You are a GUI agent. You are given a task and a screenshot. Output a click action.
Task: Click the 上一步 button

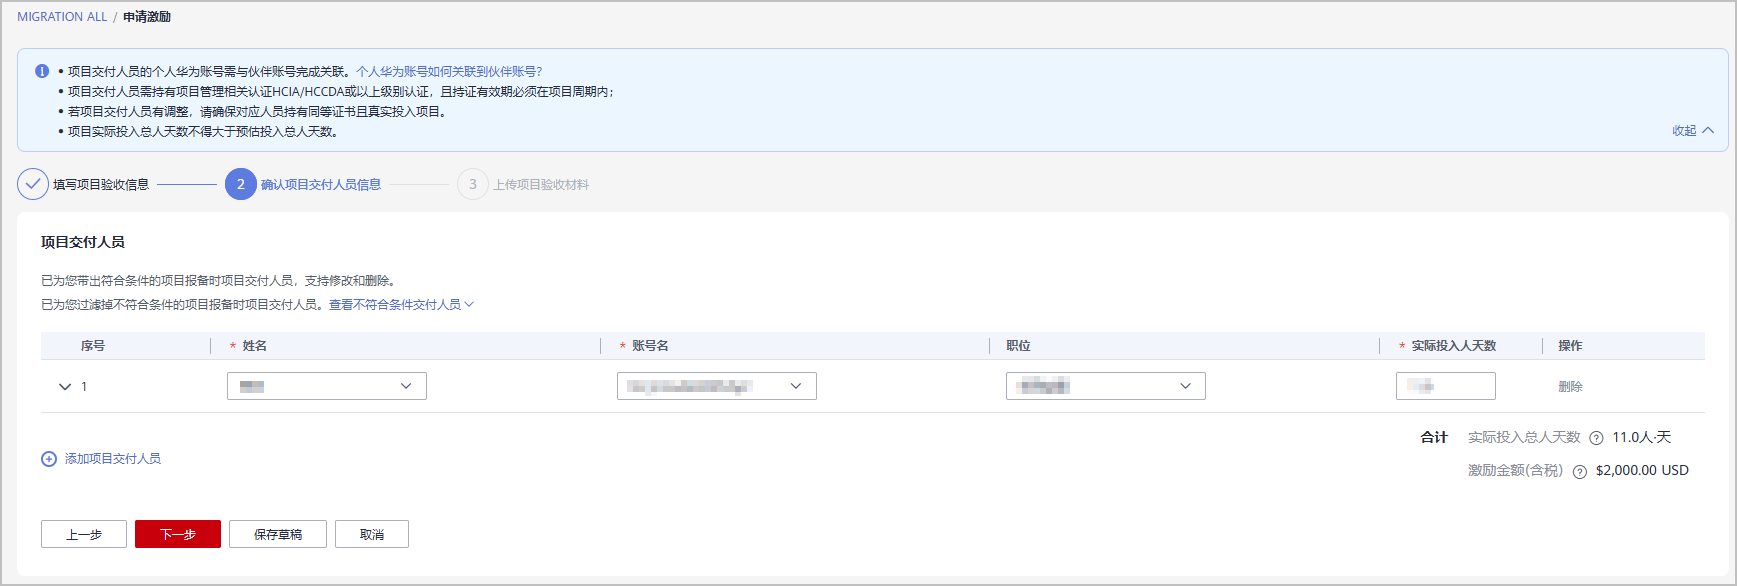pos(84,534)
